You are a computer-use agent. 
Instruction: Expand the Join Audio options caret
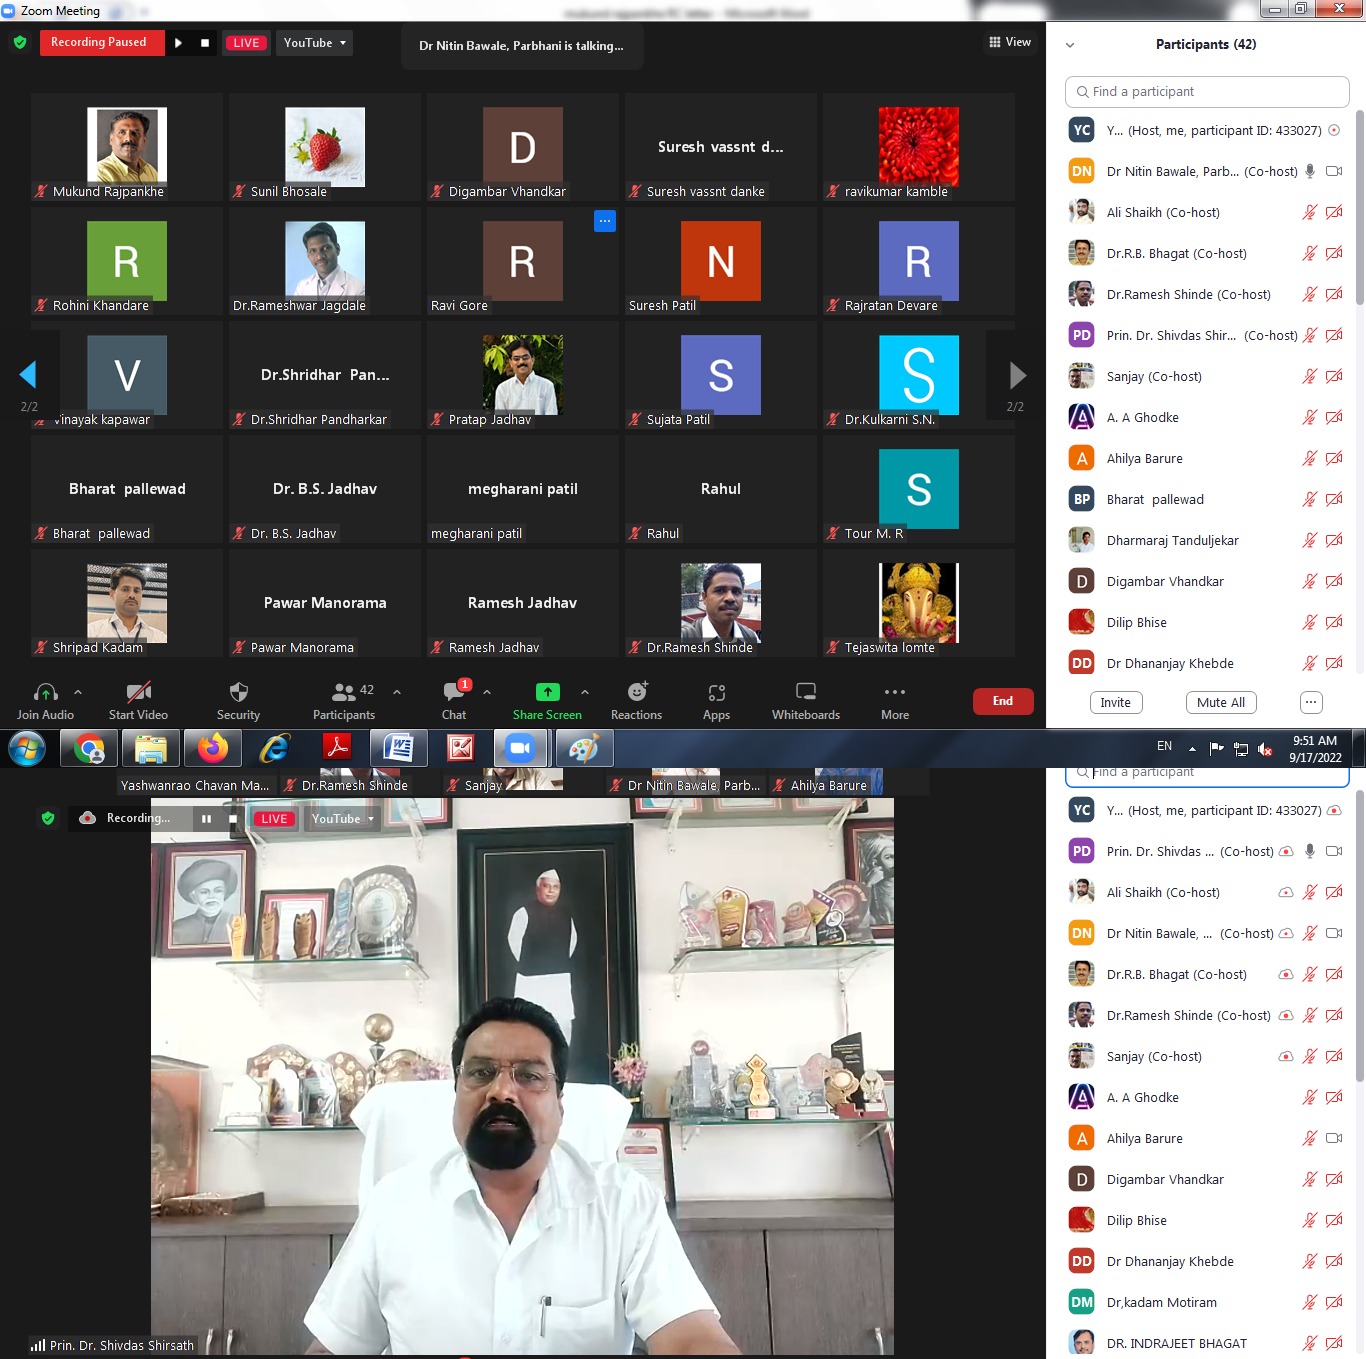click(x=78, y=692)
